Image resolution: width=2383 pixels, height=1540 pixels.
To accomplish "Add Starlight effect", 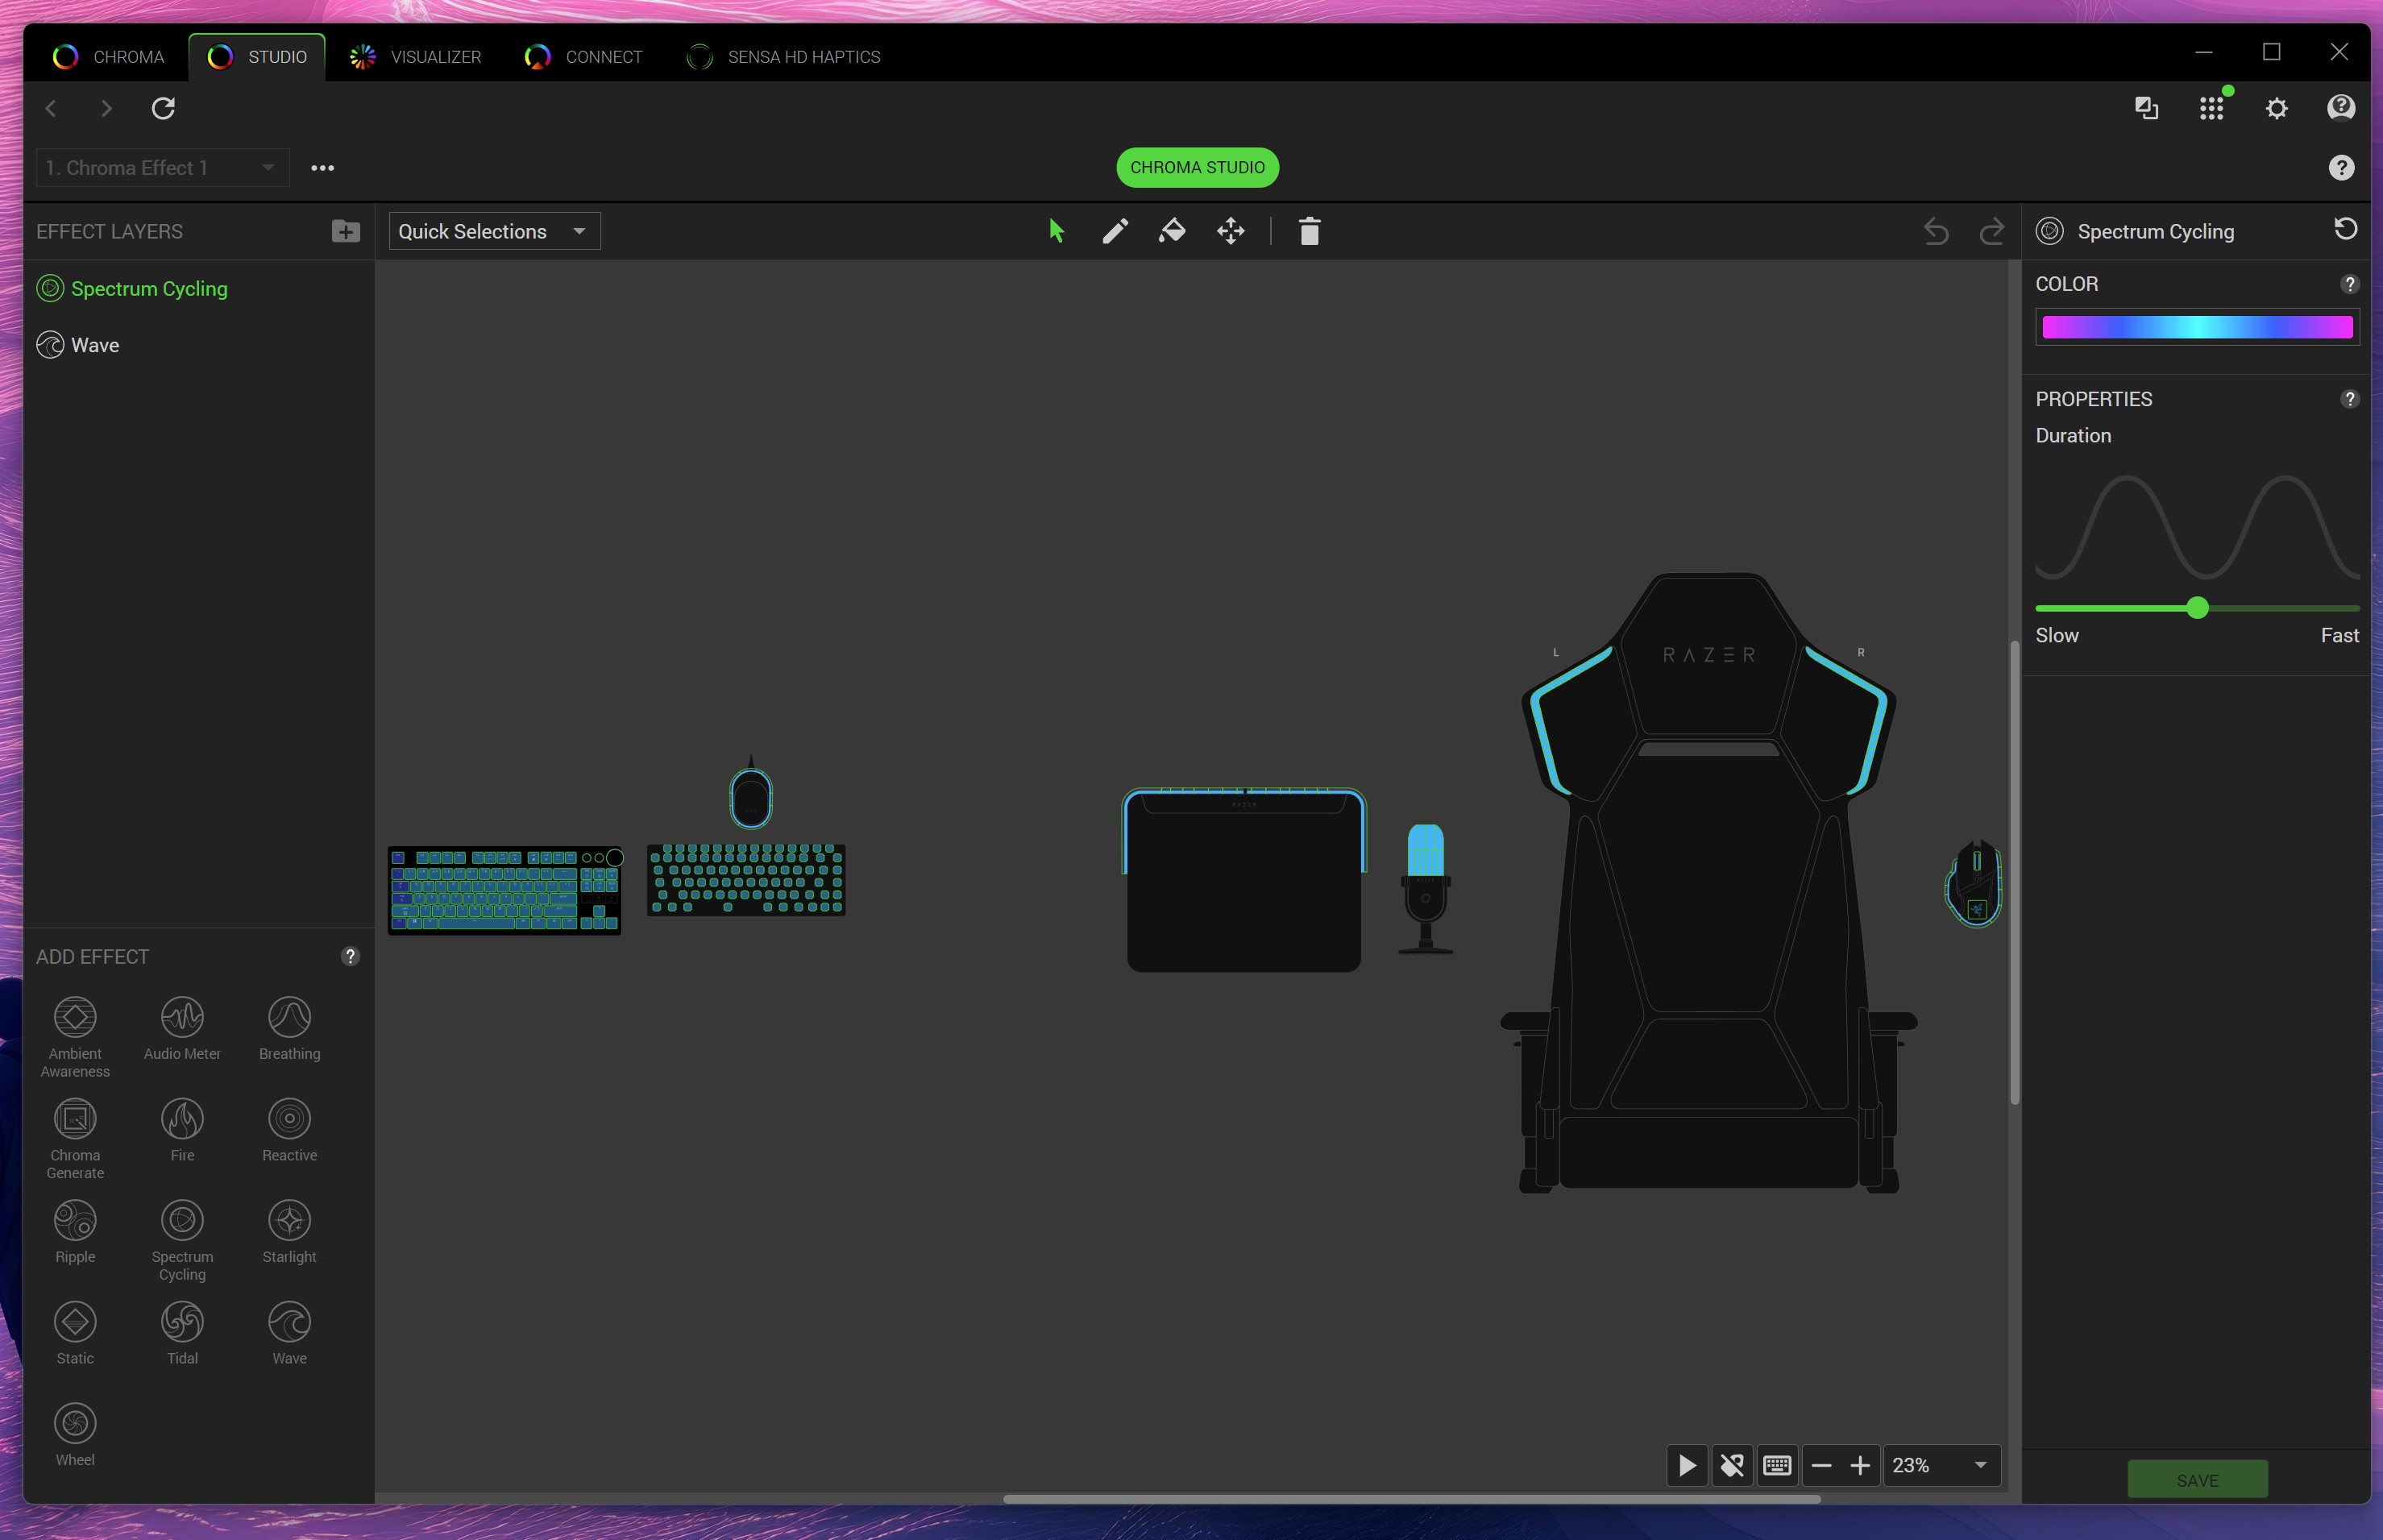I will (289, 1232).
